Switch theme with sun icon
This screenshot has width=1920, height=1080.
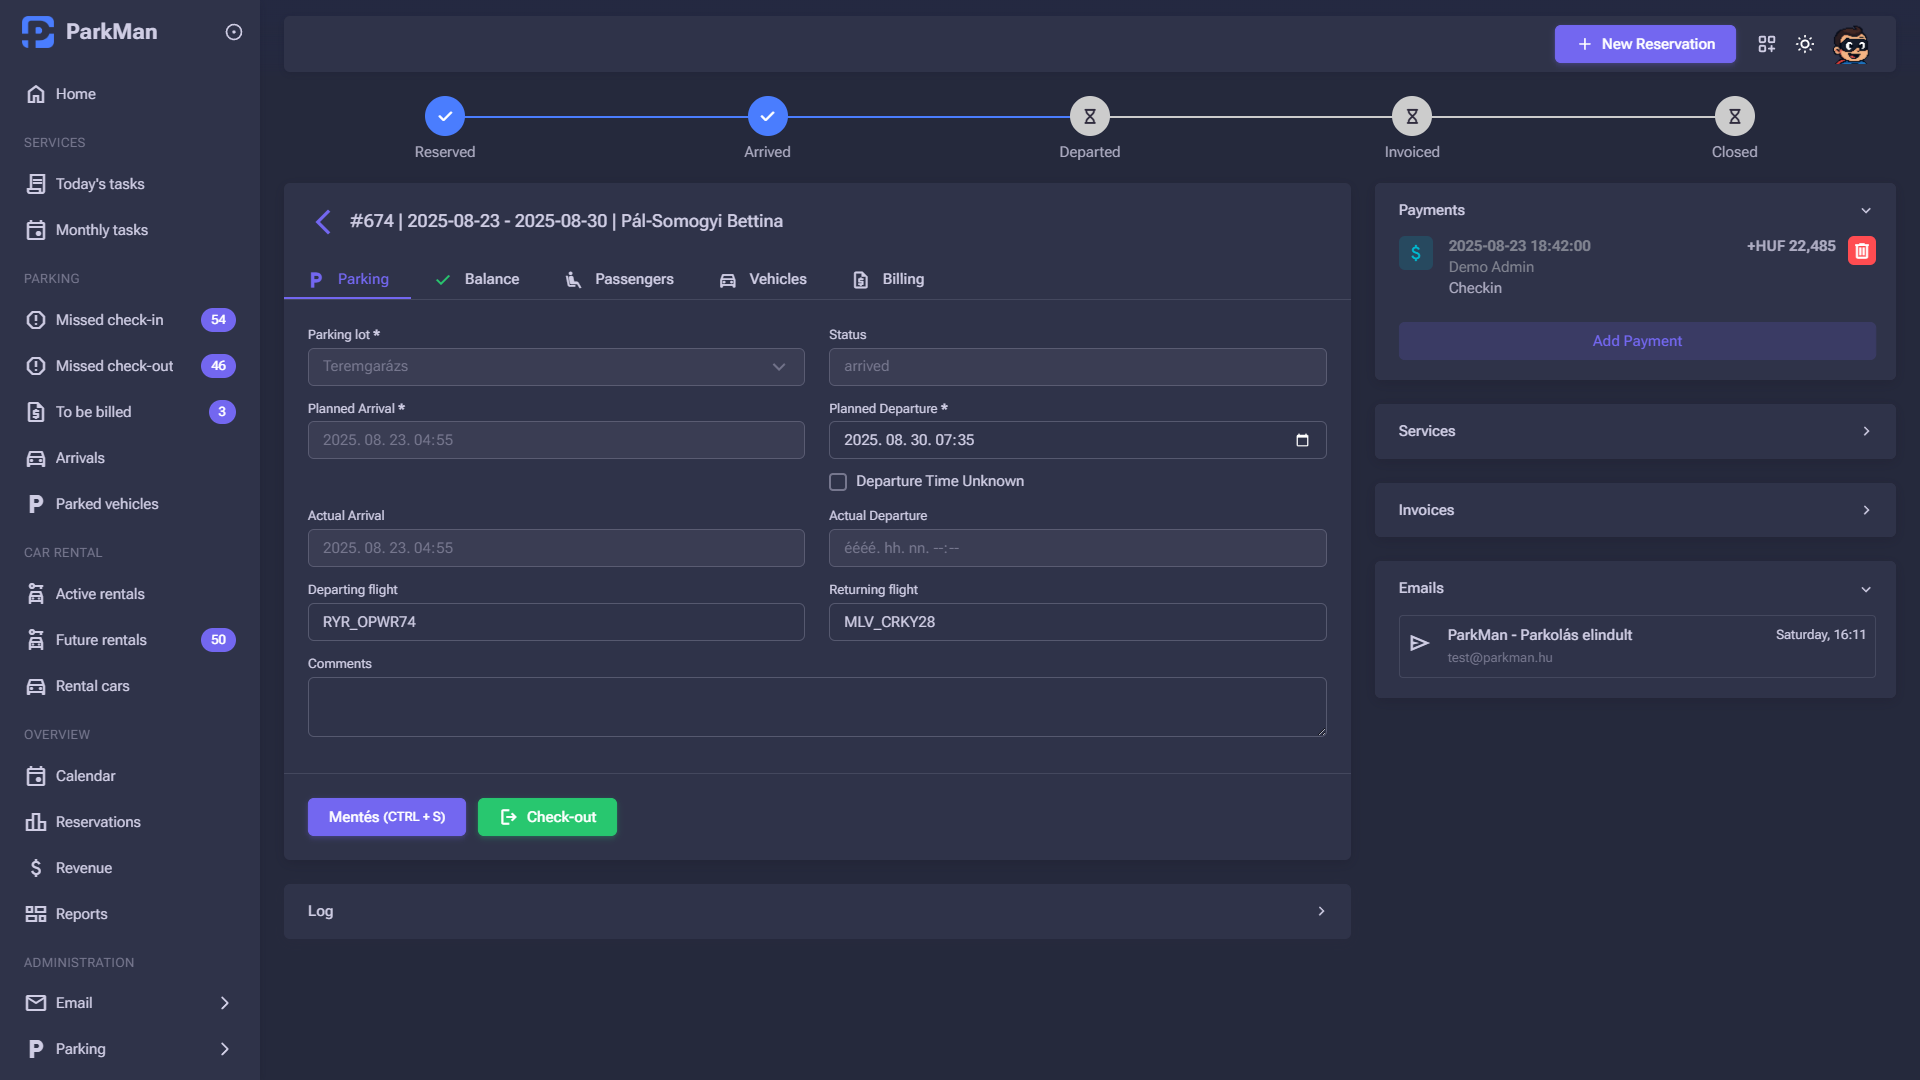(x=1805, y=44)
